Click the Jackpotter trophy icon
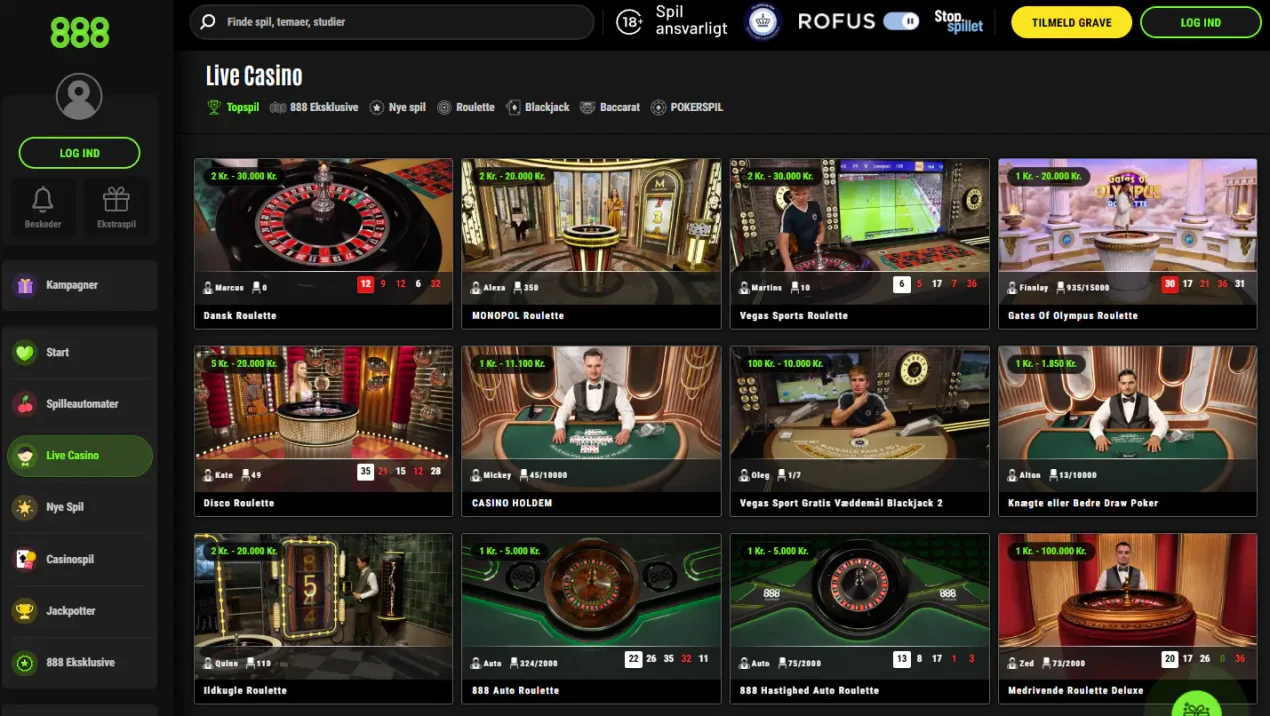1270x716 pixels. point(25,611)
